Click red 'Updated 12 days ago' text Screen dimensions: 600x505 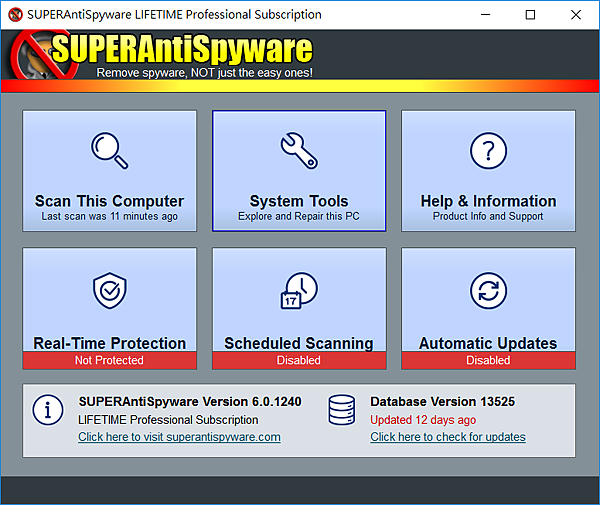click(x=423, y=420)
